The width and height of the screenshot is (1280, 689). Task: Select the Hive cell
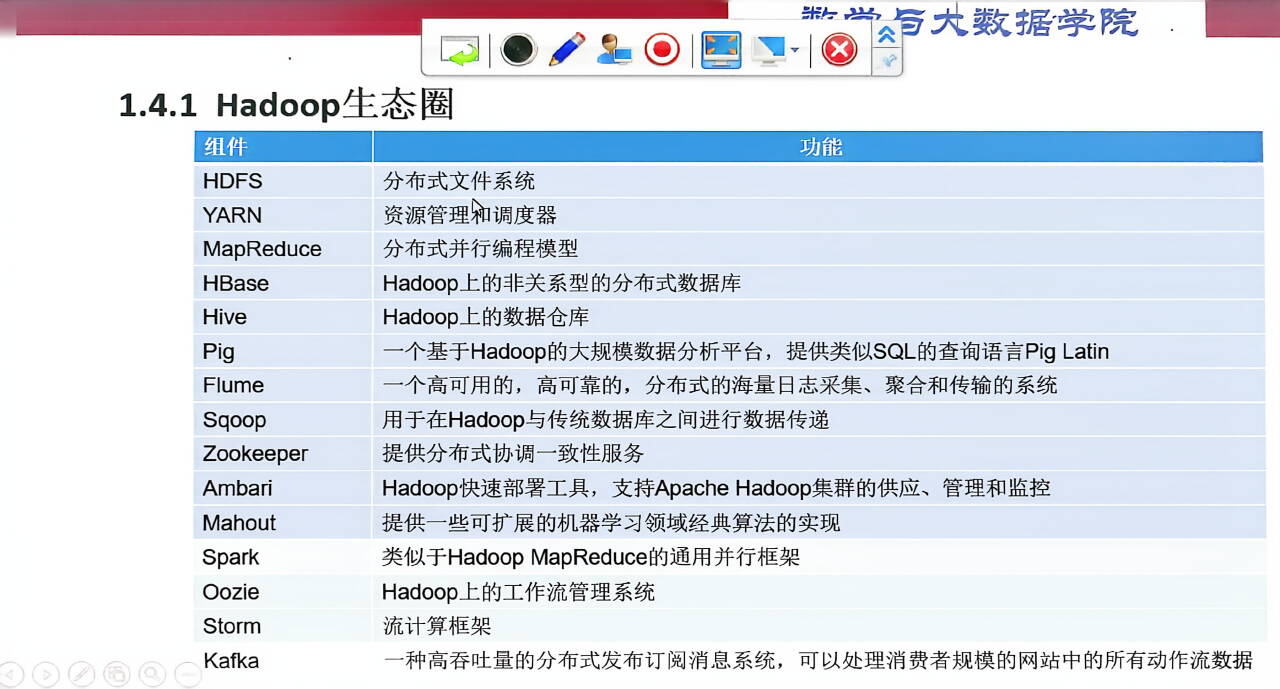(x=282, y=317)
